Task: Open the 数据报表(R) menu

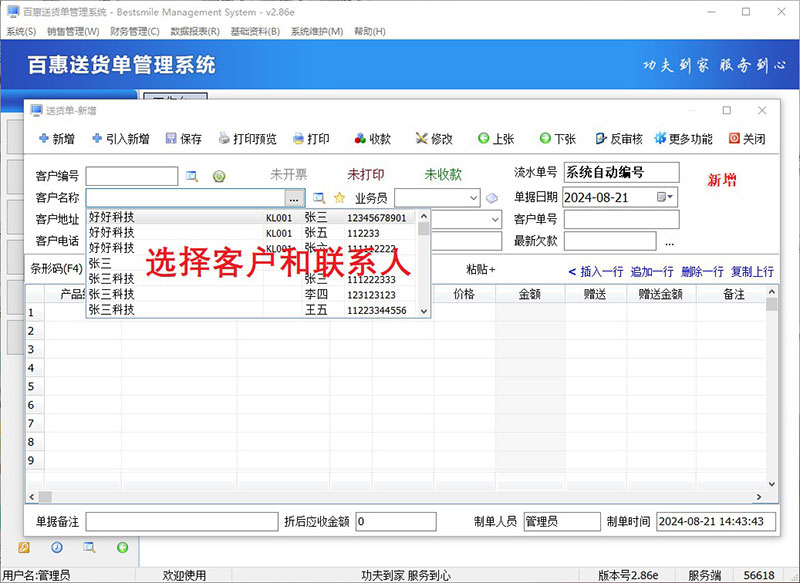Action: (x=195, y=32)
